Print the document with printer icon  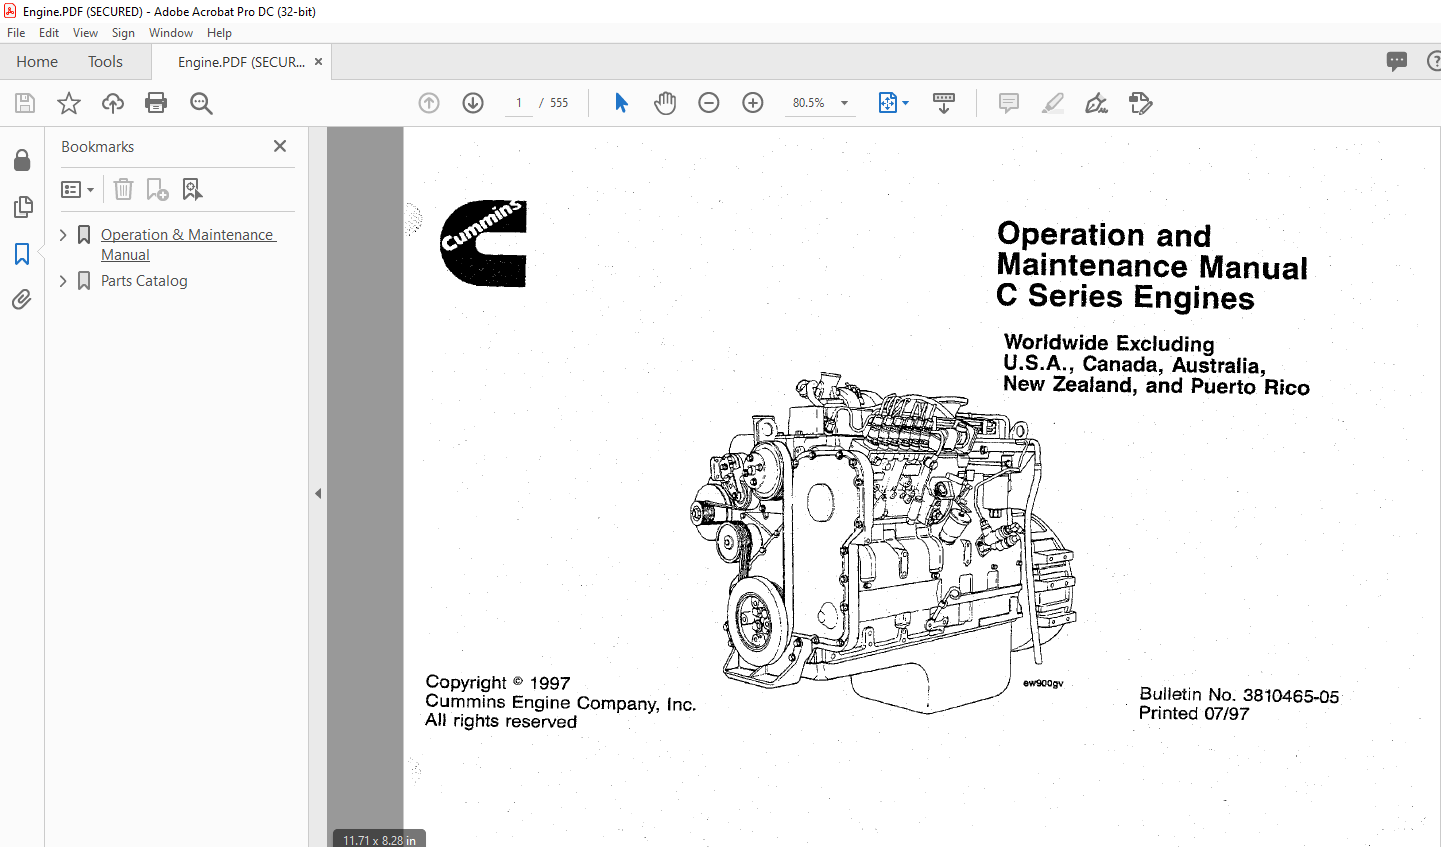(x=156, y=103)
